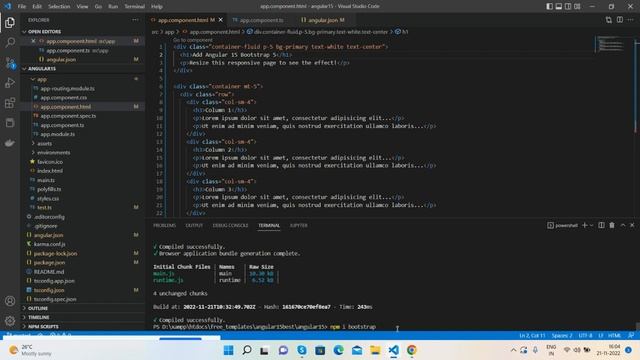Toggle bottom panel layout icon
This screenshot has height=360, width=640.
[559, 6]
